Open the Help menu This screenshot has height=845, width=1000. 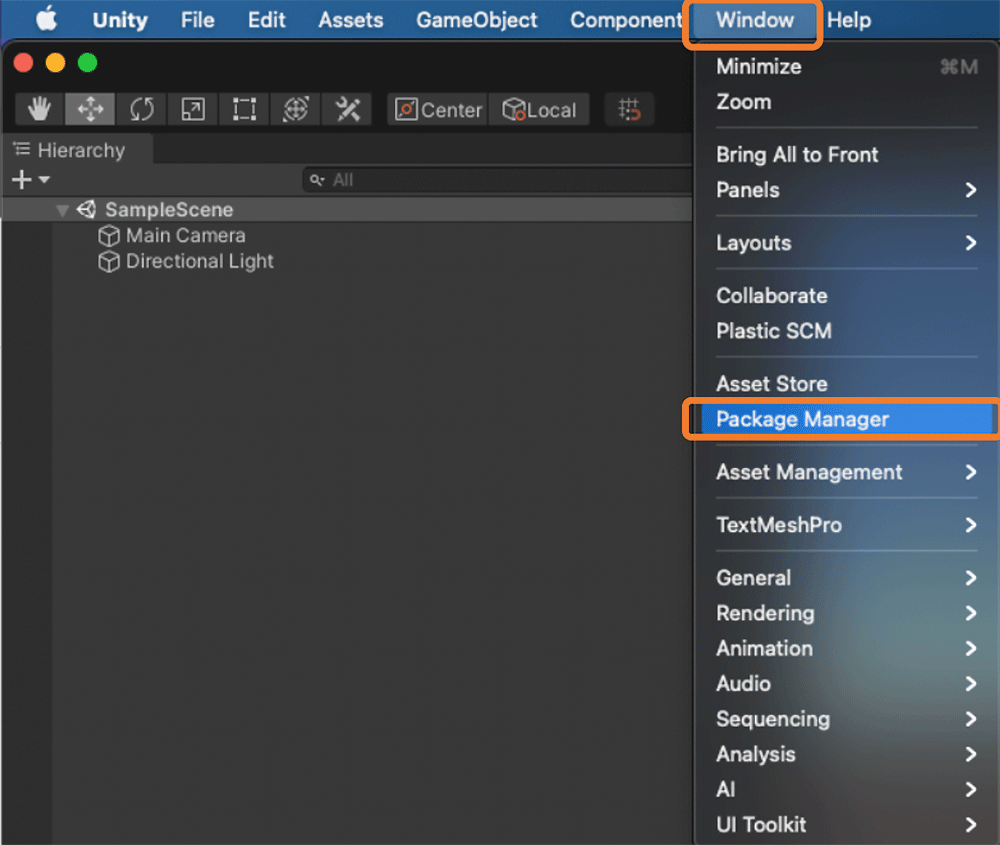pos(849,20)
